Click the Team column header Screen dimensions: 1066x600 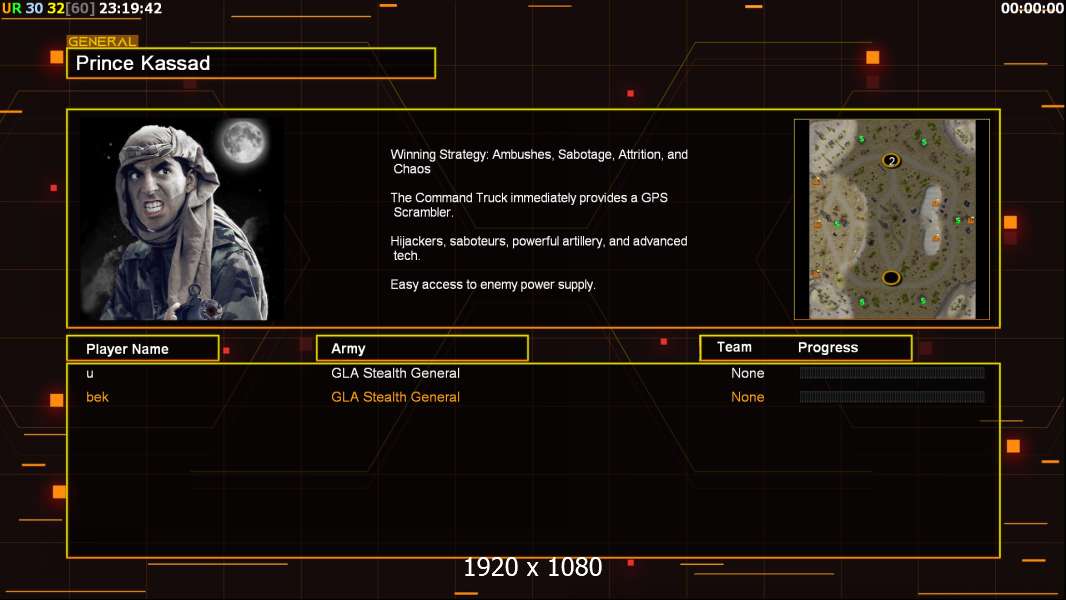pos(734,347)
